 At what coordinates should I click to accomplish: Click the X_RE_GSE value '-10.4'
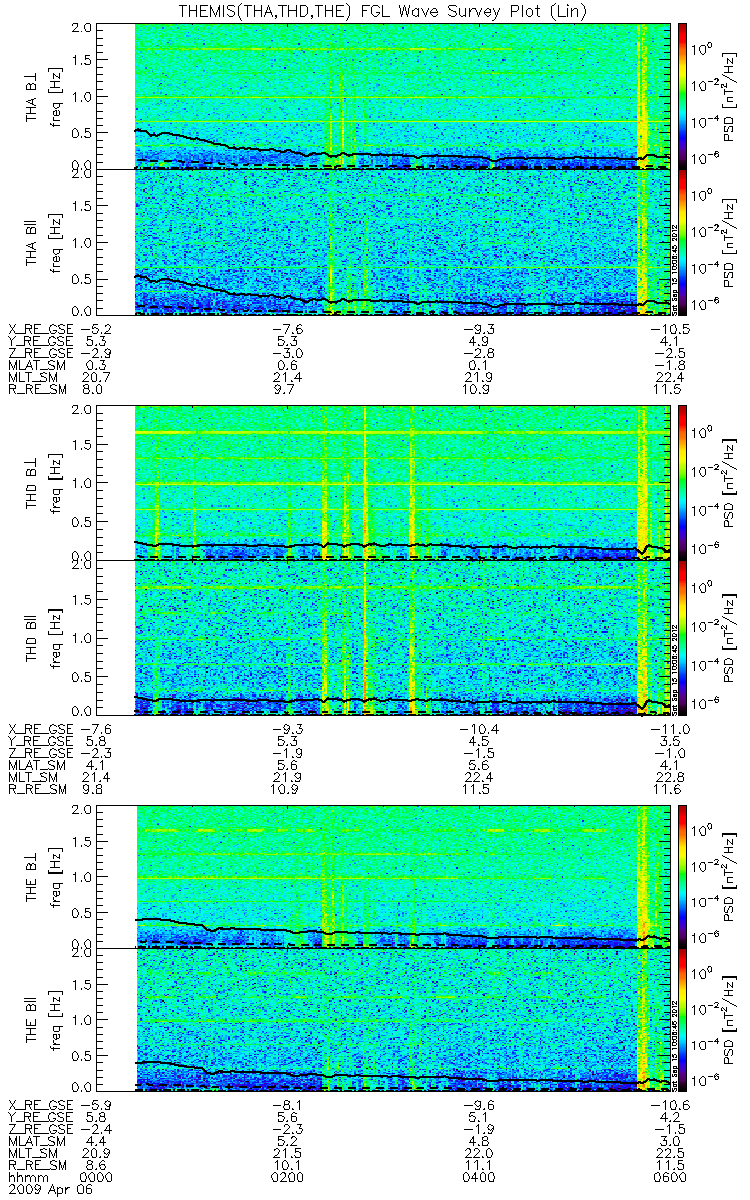478,729
